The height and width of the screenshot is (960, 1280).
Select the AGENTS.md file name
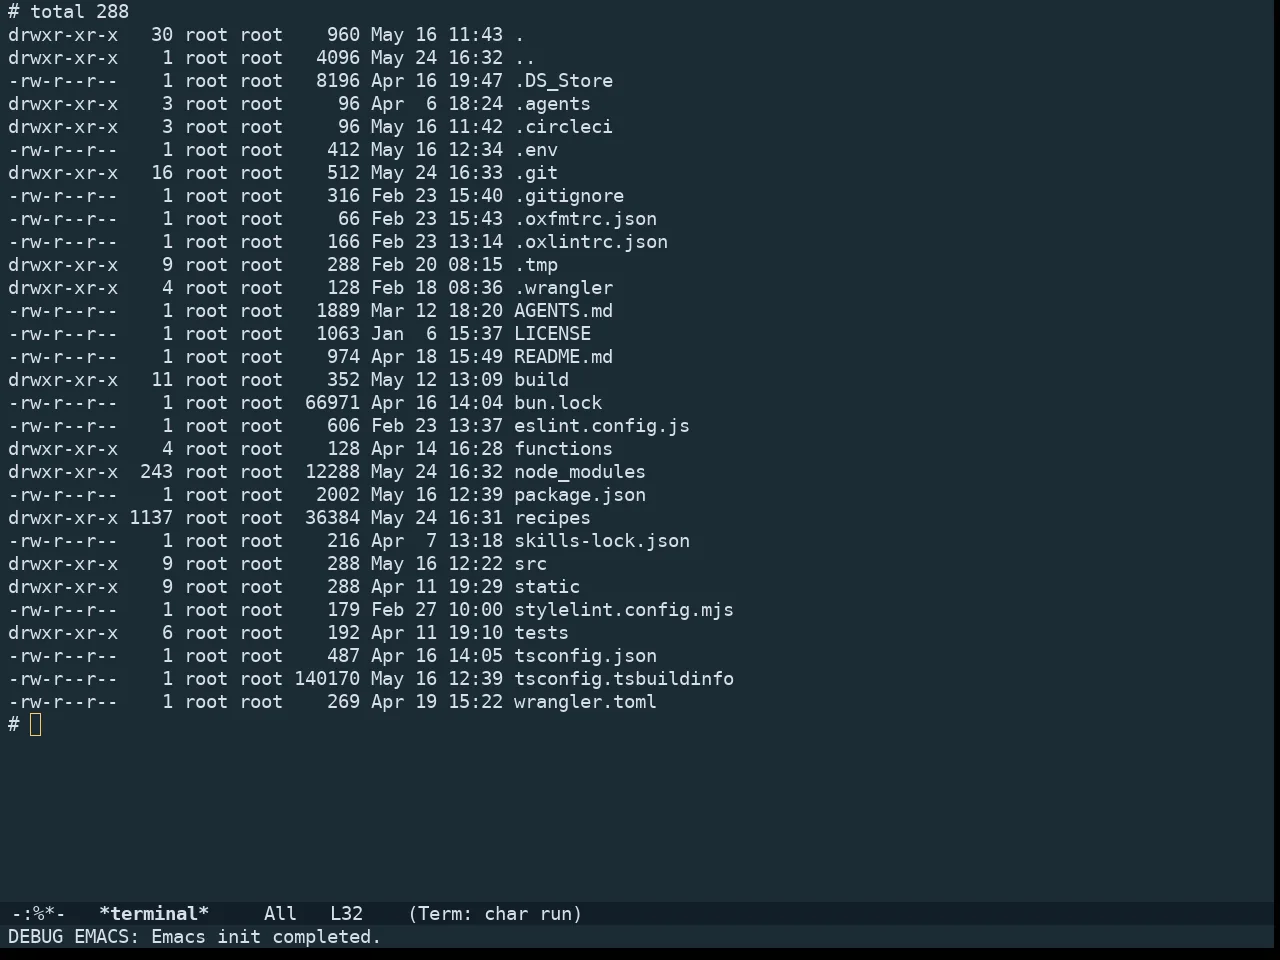pyautogui.click(x=563, y=311)
